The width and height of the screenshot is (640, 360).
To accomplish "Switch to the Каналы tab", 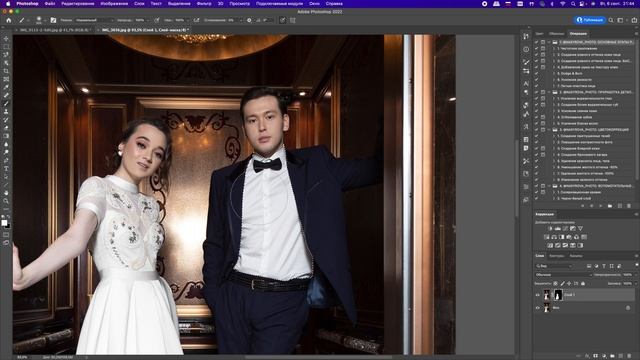I will tap(576, 256).
